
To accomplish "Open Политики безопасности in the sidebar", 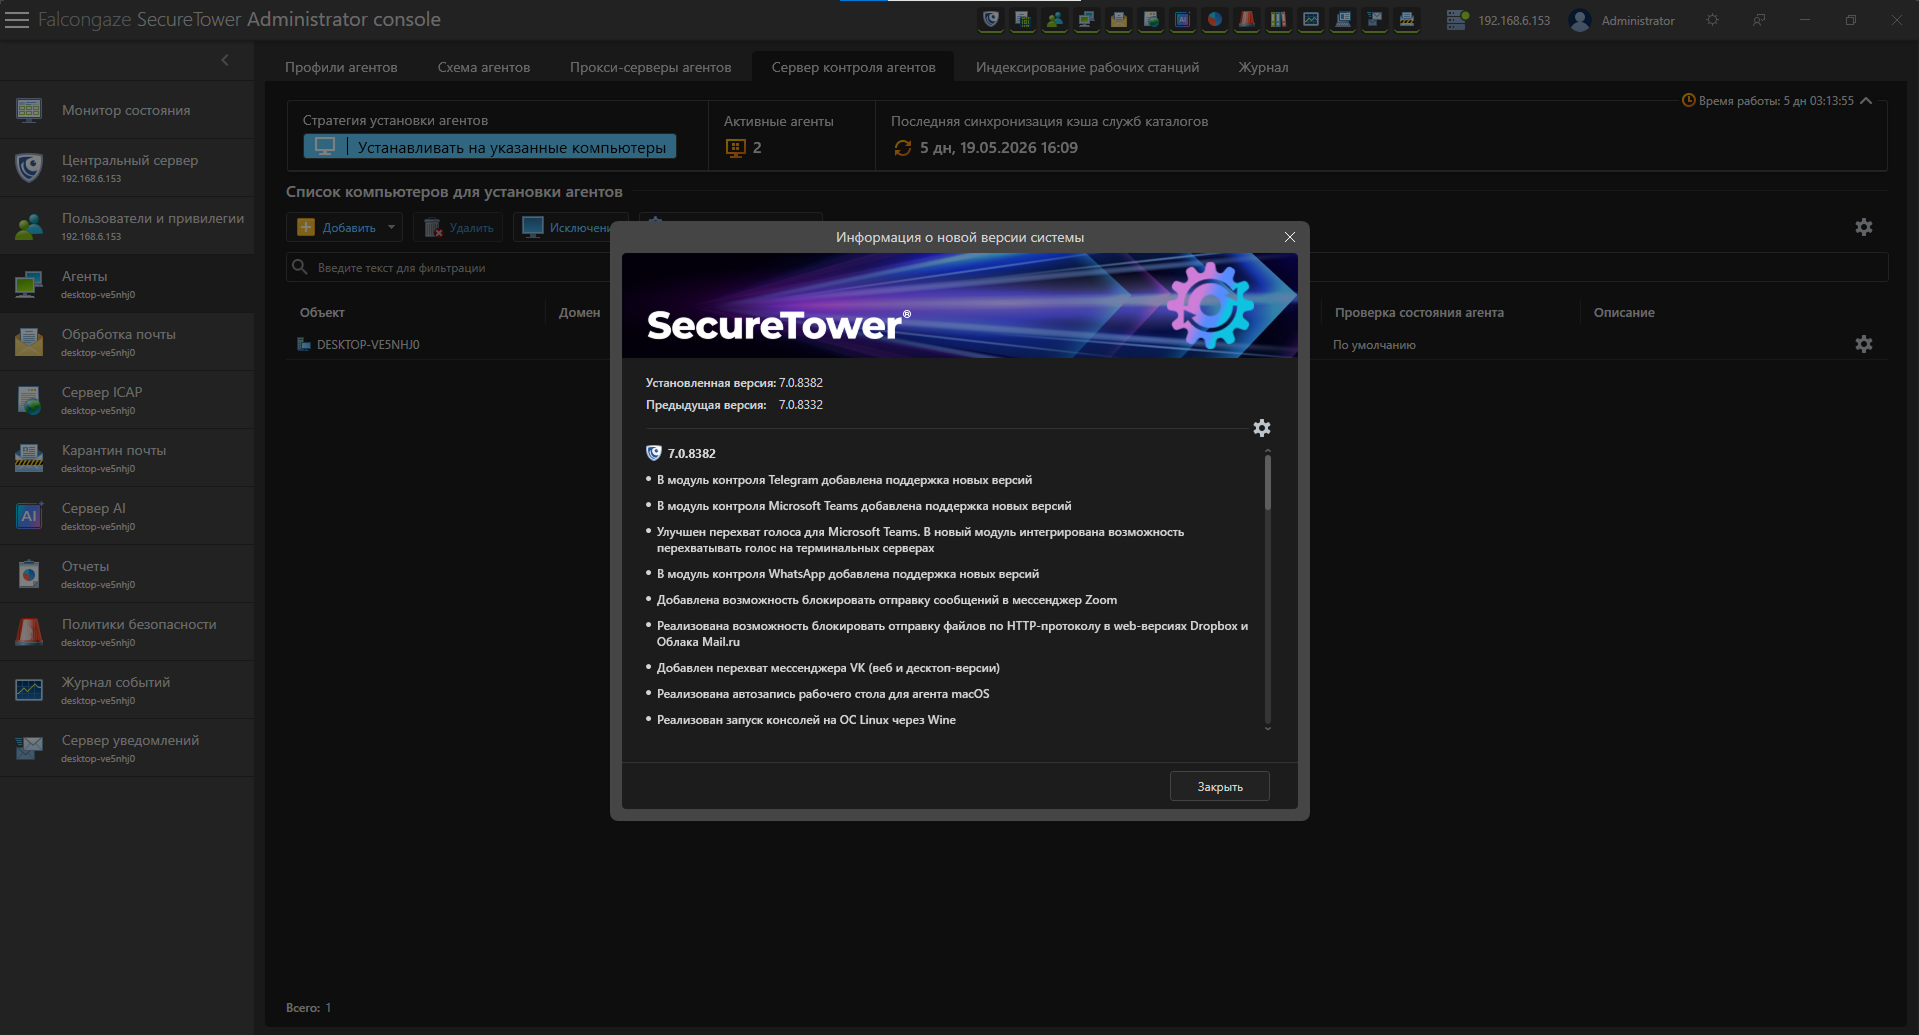I will point(127,632).
